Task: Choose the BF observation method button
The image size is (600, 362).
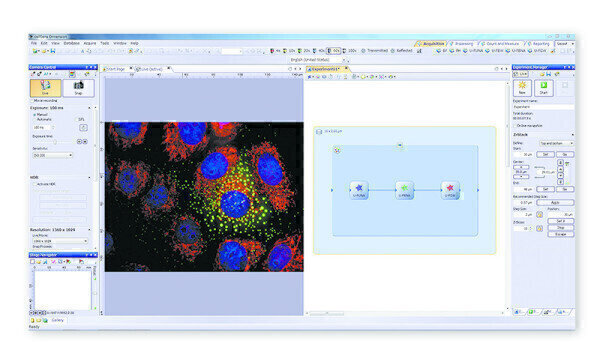Action: [442, 51]
